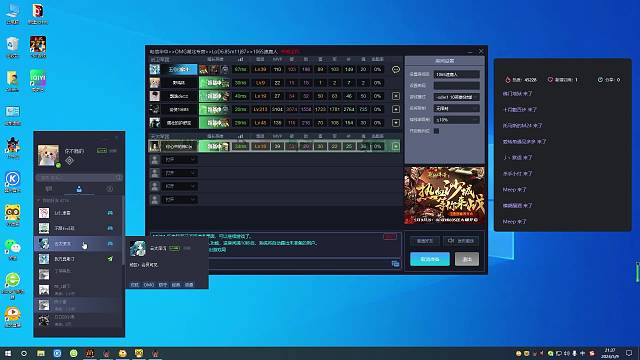Click the game mode field in room settings
640x360 pixels.
pos(457,97)
